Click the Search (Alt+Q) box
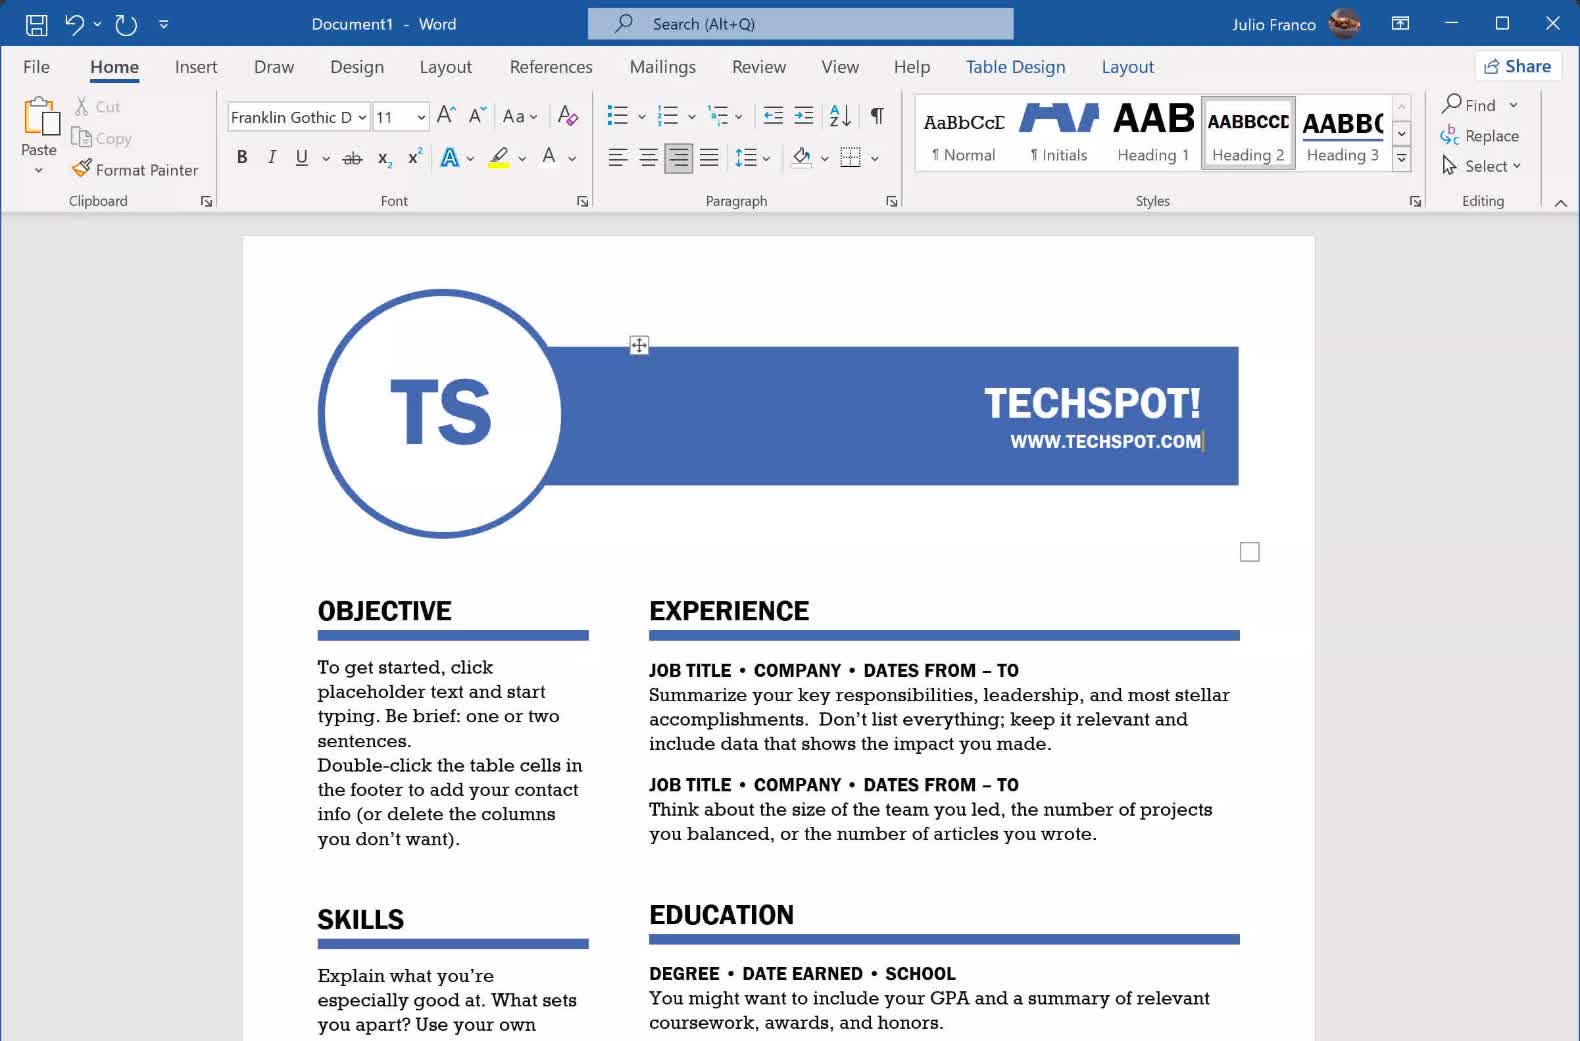1580x1041 pixels. pyautogui.click(x=801, y=24)
